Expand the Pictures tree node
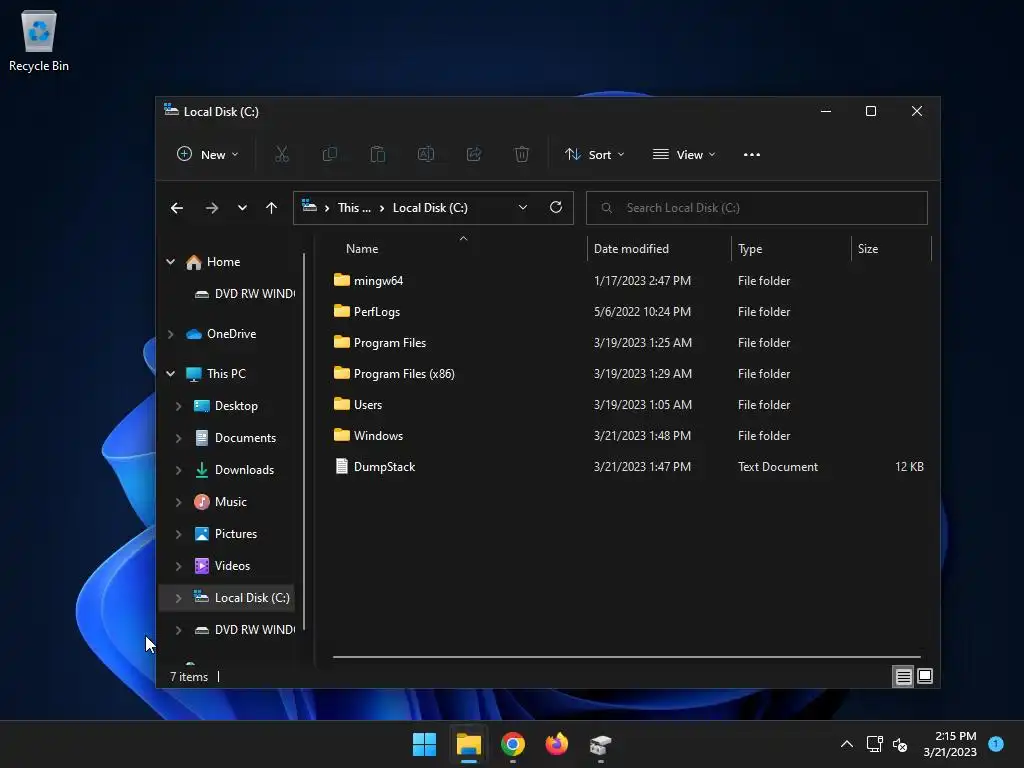 178,534
